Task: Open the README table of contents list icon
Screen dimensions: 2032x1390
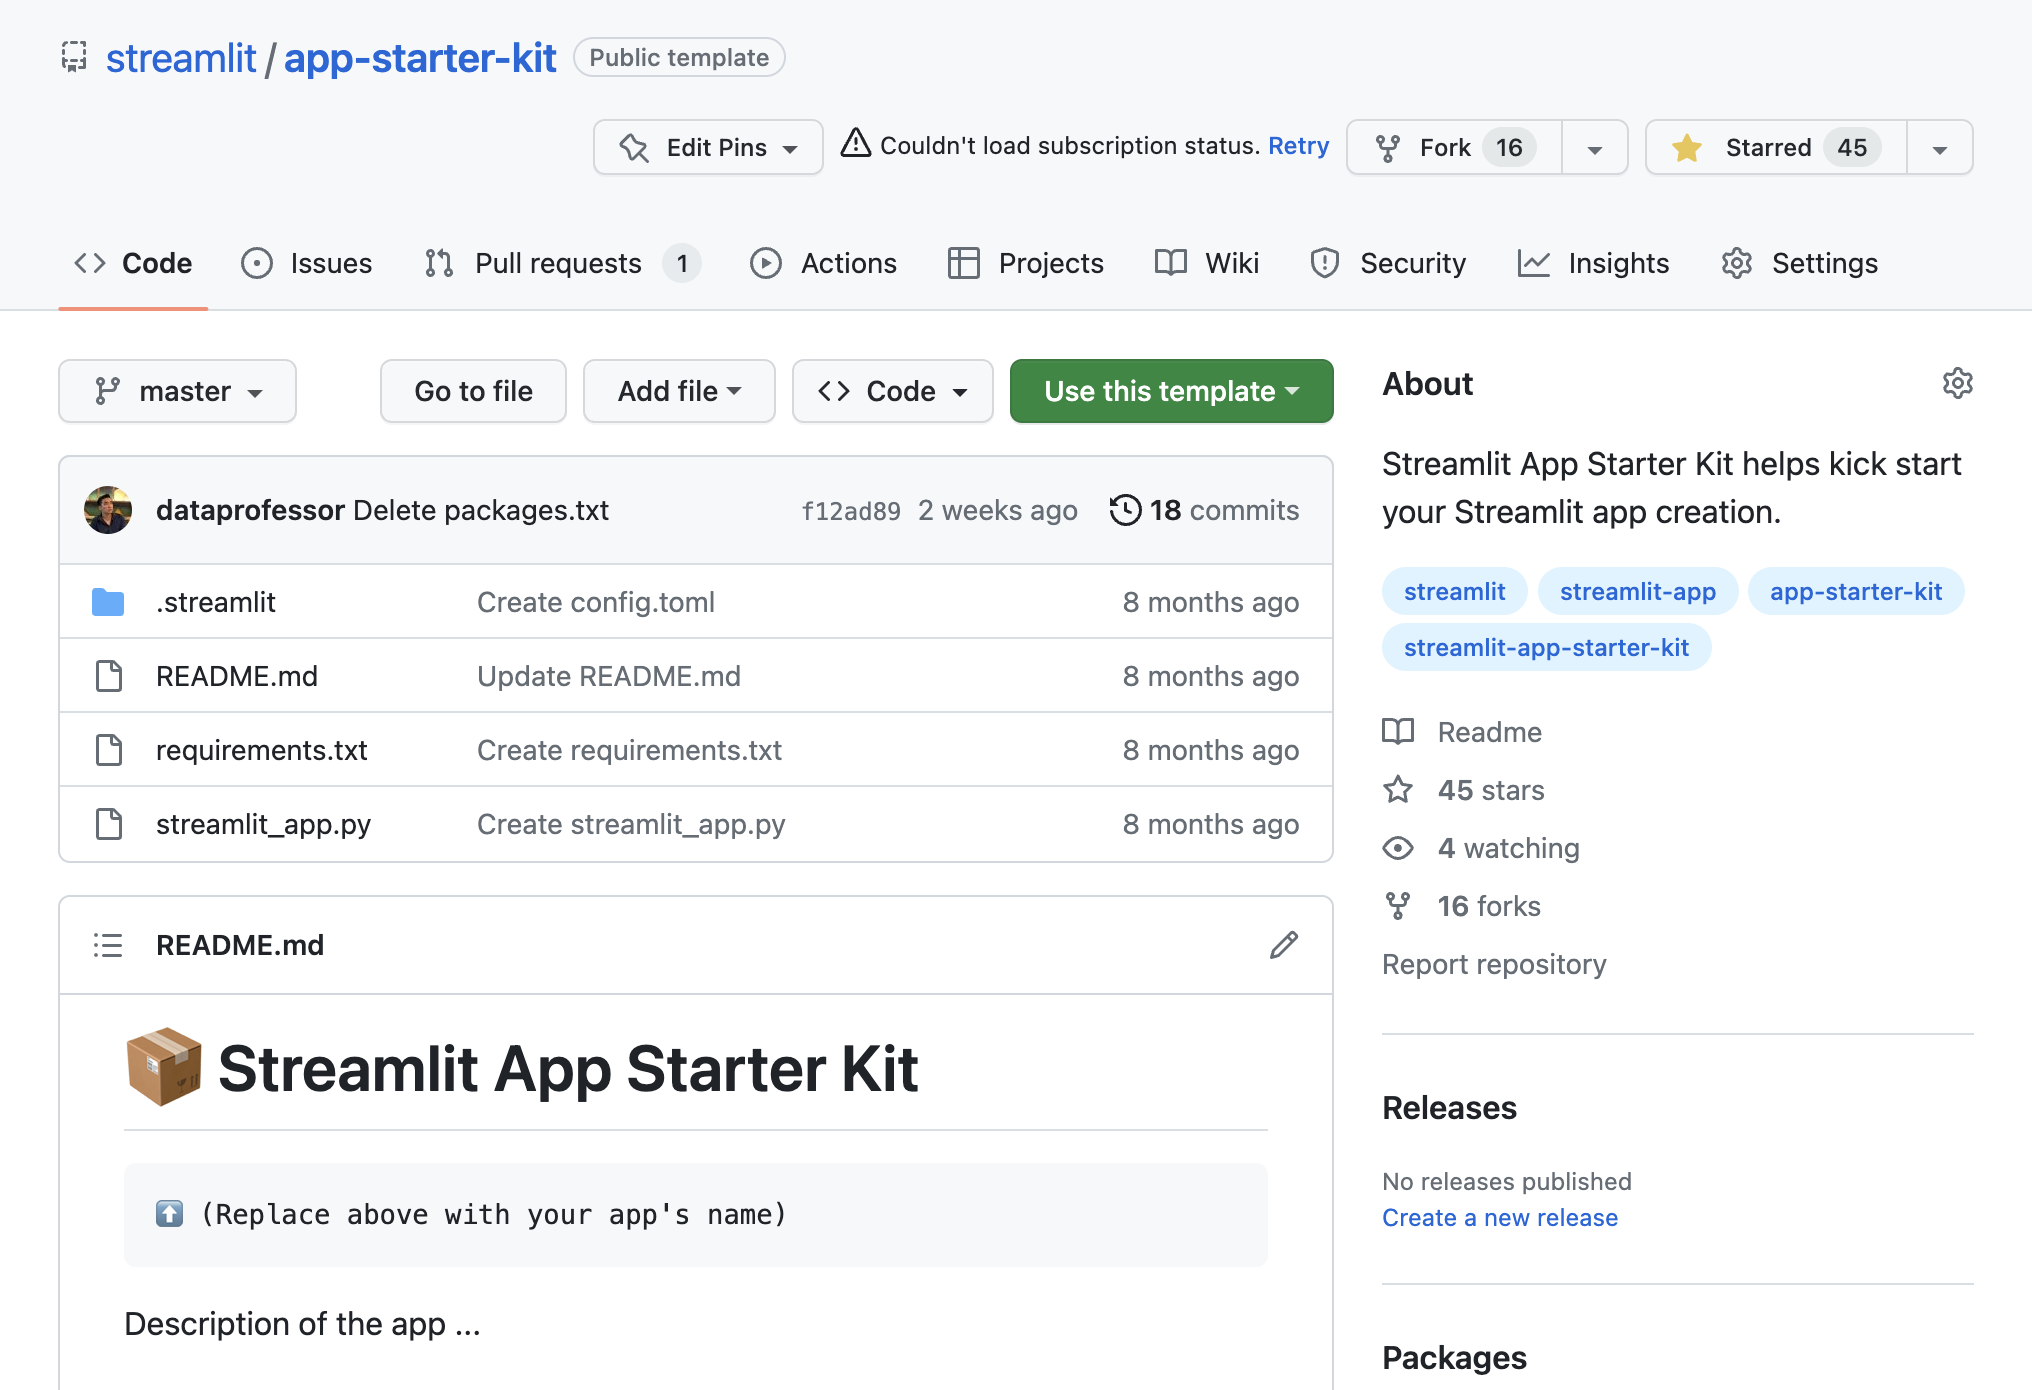Action: pyautogui.click(x=108, y=945)
